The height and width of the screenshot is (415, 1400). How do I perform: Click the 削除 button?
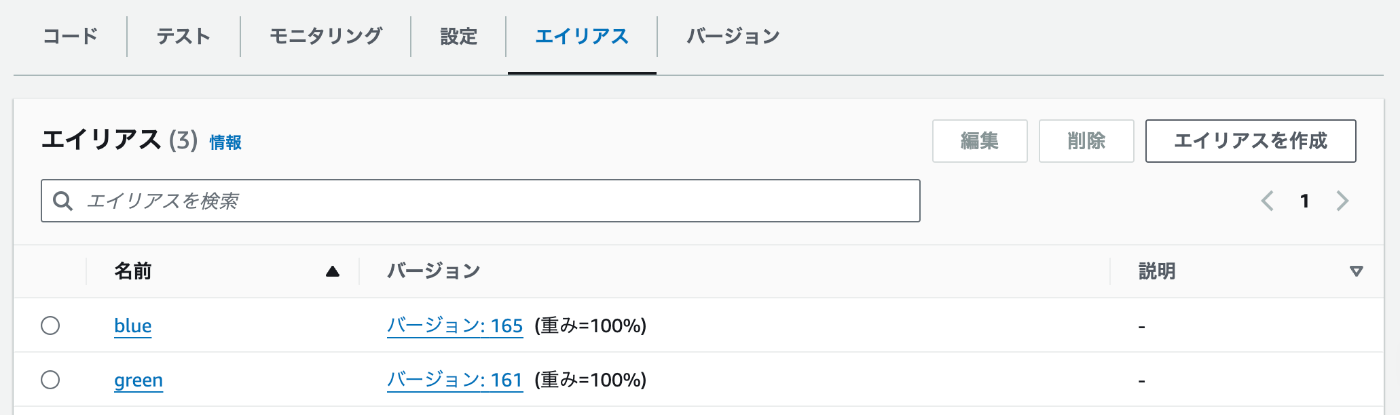[x=1086, y=141]
